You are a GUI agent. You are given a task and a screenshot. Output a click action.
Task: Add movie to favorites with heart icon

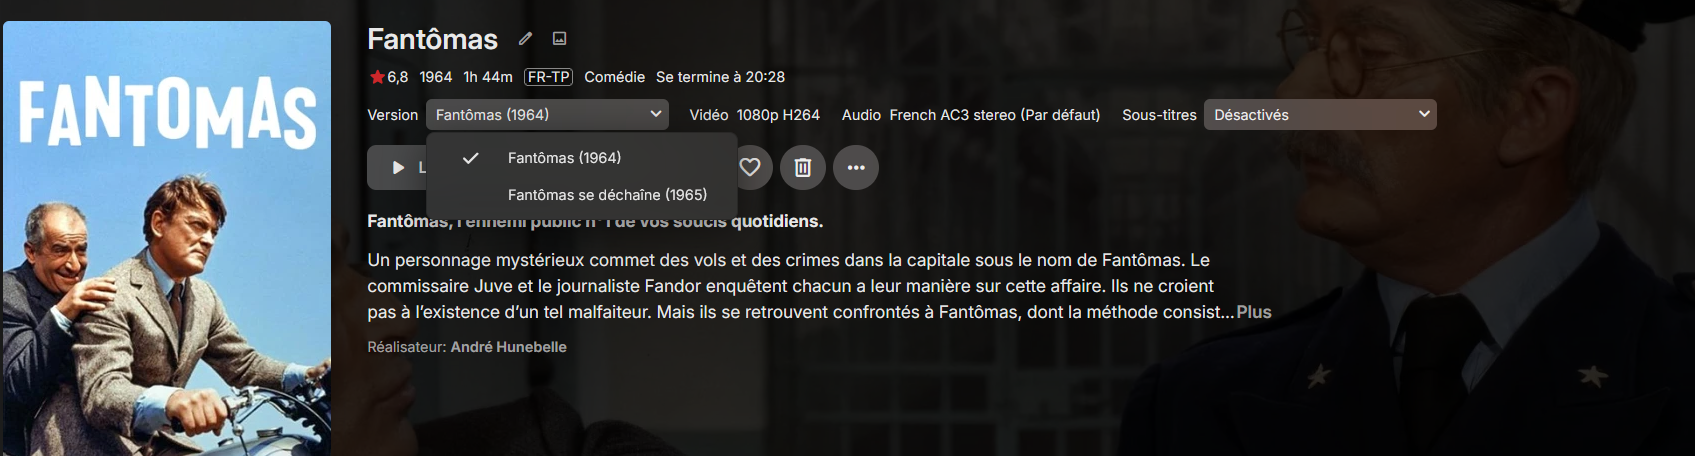750,167
